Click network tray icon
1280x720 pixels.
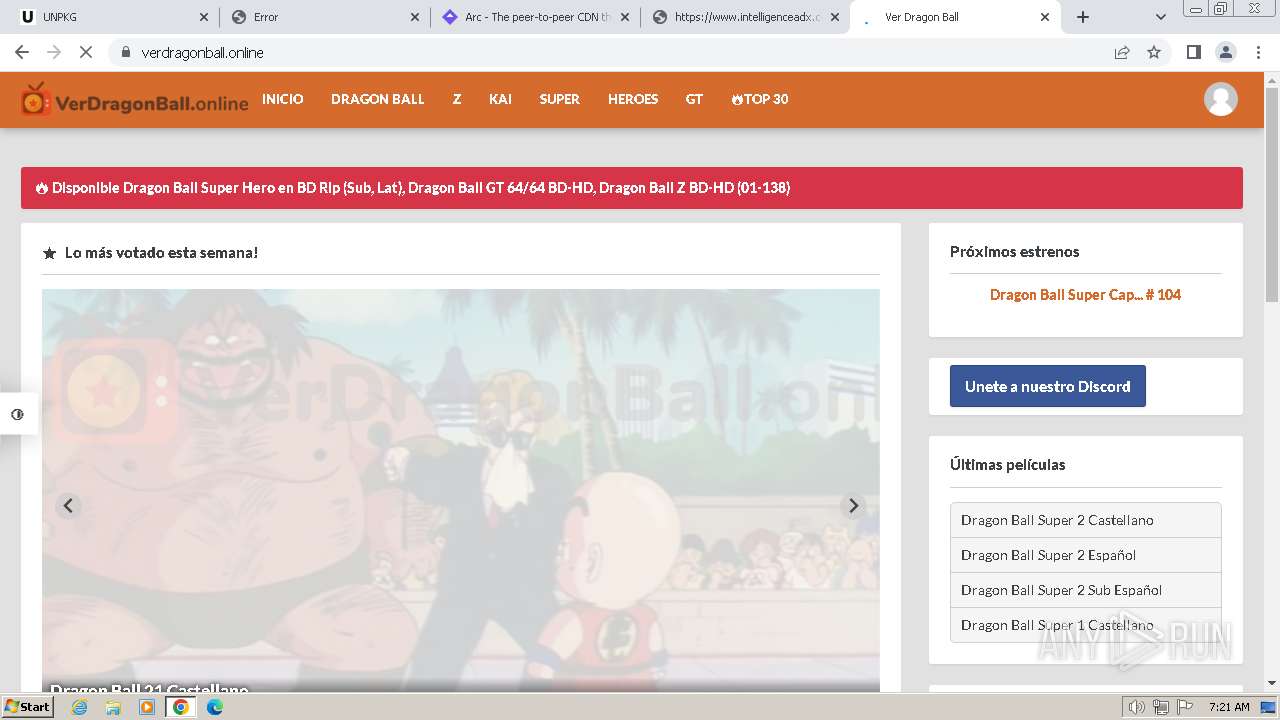(x=1161, y=707)
